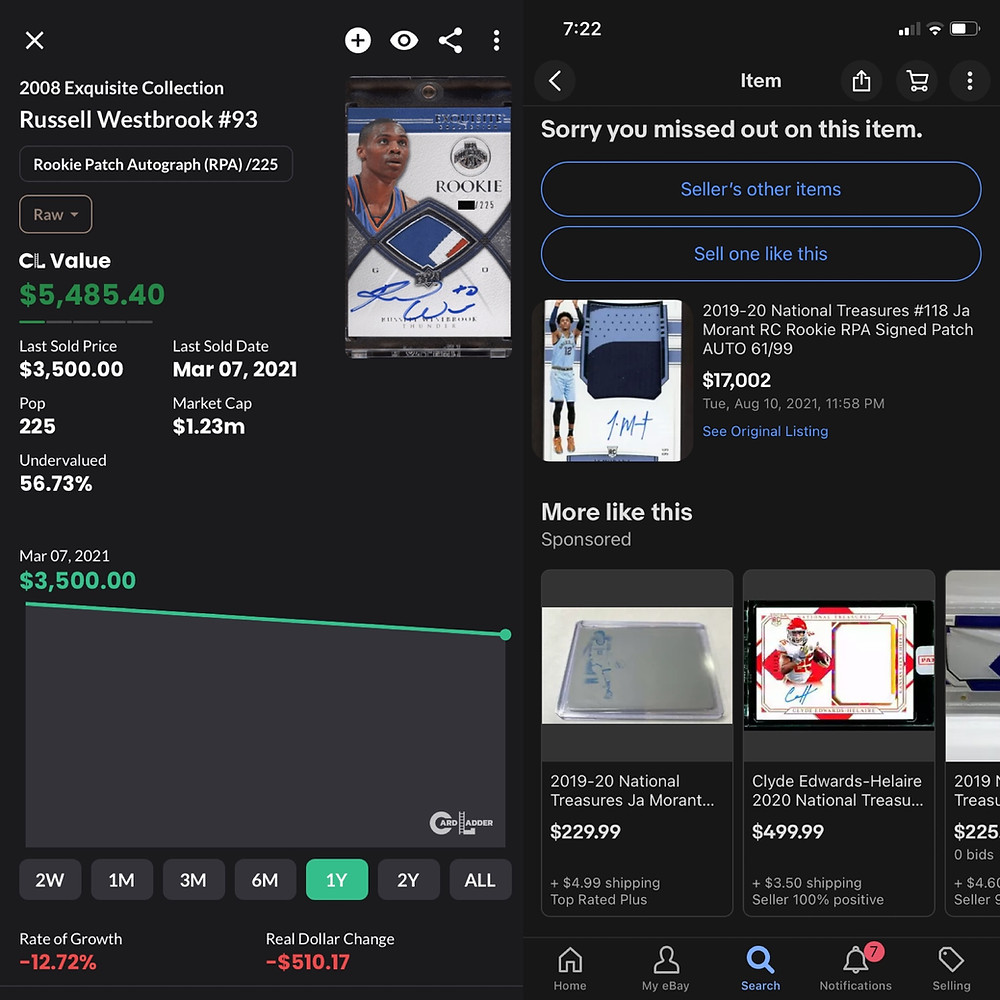View Russell Westbrook card image
This screenshot has width=1000, height=1000.
429,217
